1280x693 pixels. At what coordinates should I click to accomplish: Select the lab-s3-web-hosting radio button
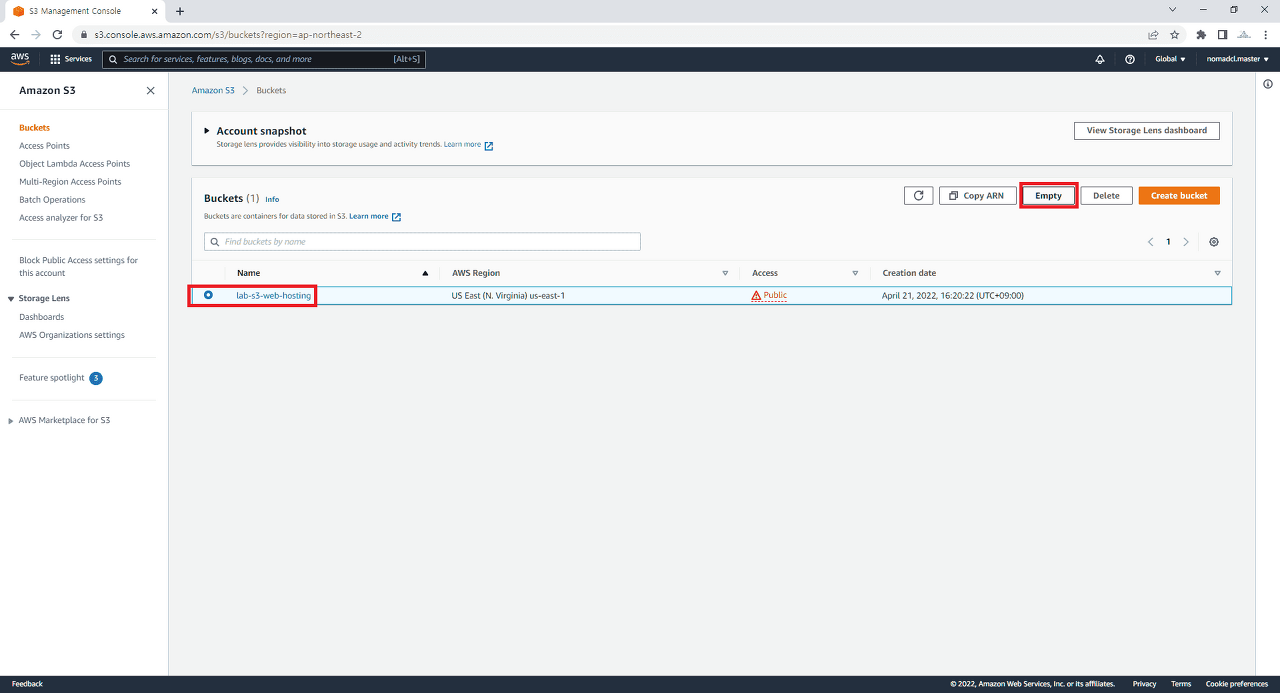(208, 295)
